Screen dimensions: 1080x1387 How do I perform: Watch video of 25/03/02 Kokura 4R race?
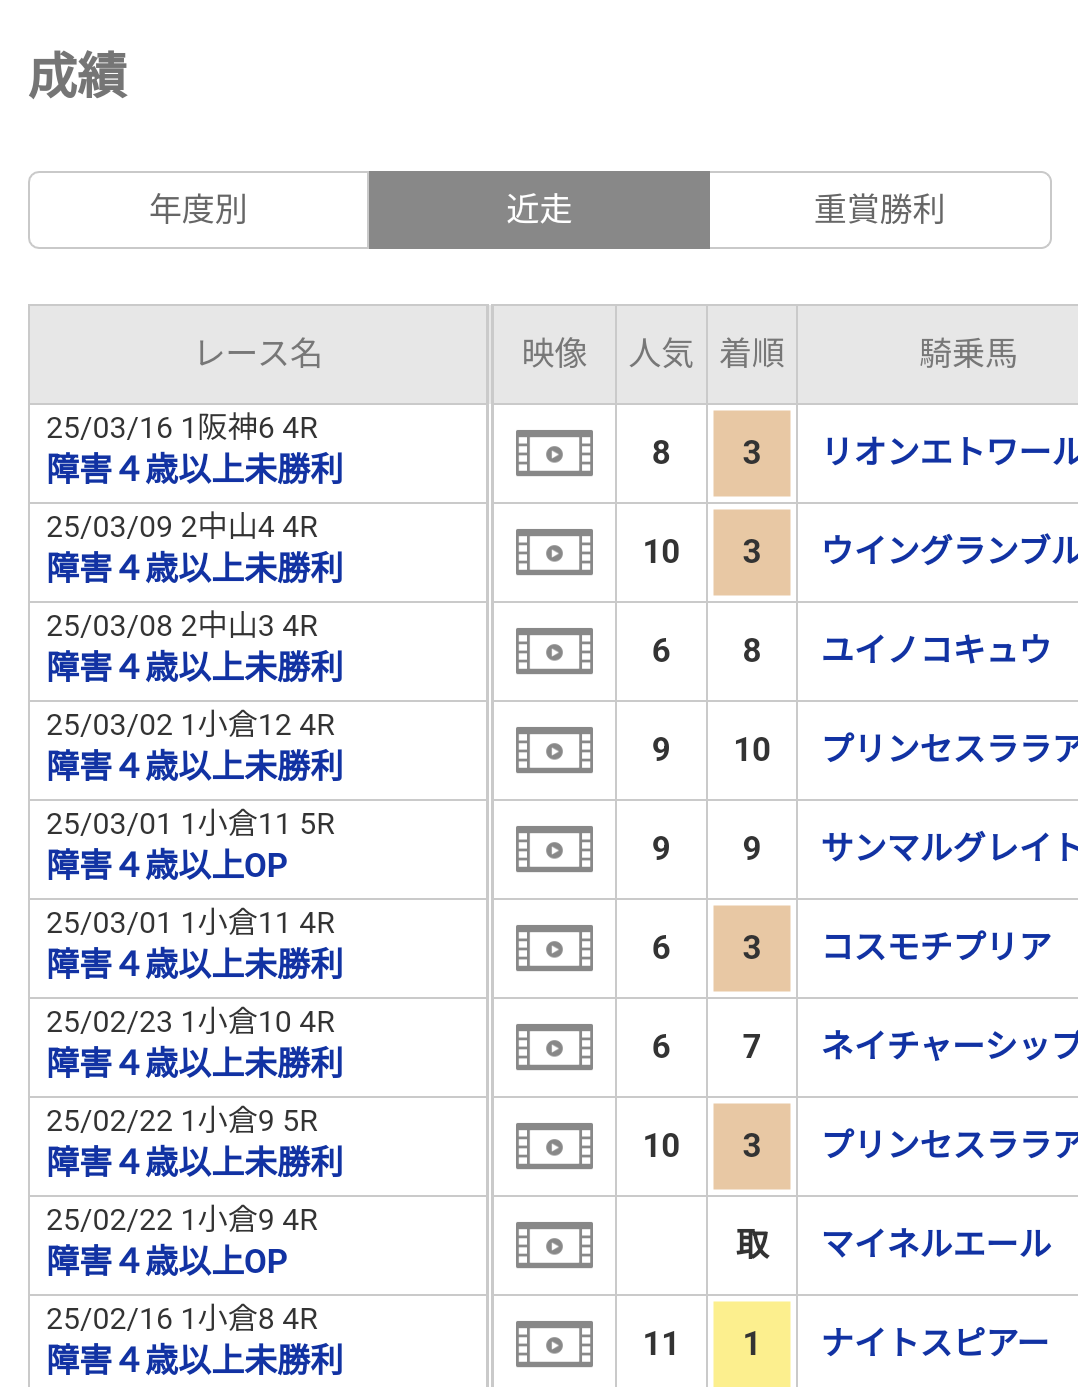pos(554,750)
